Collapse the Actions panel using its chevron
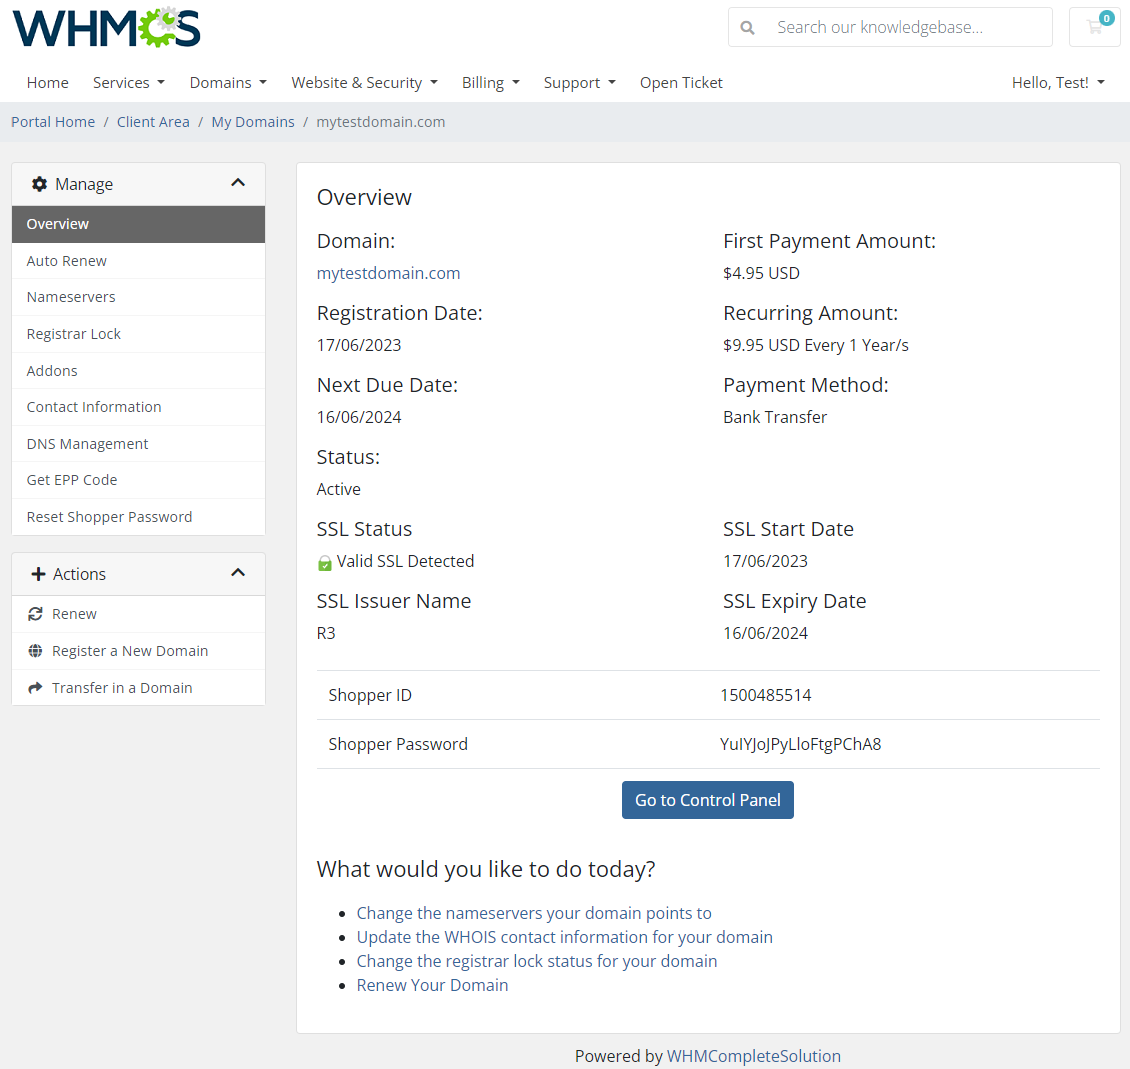1130x1069 pixels. pos(238,573)
